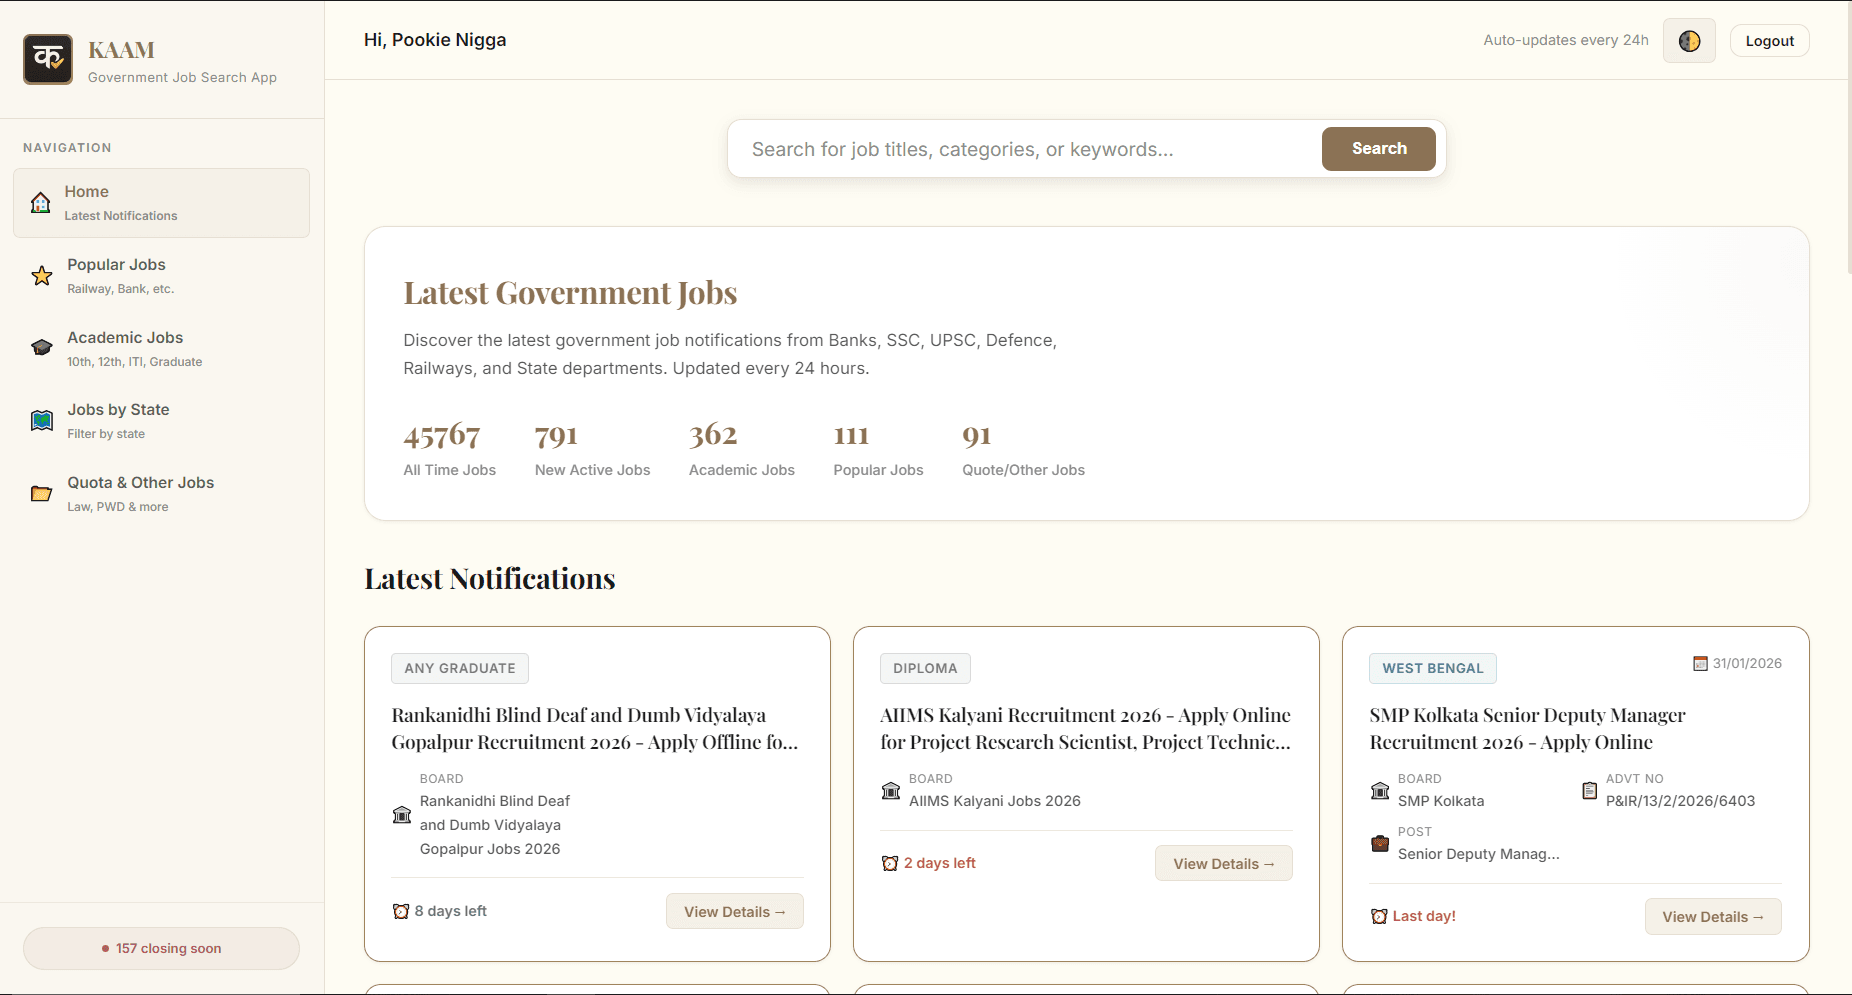Select the map icon beside Jobs by State
The height and width of the screenshot is (995, 1852).
point(40,420)
